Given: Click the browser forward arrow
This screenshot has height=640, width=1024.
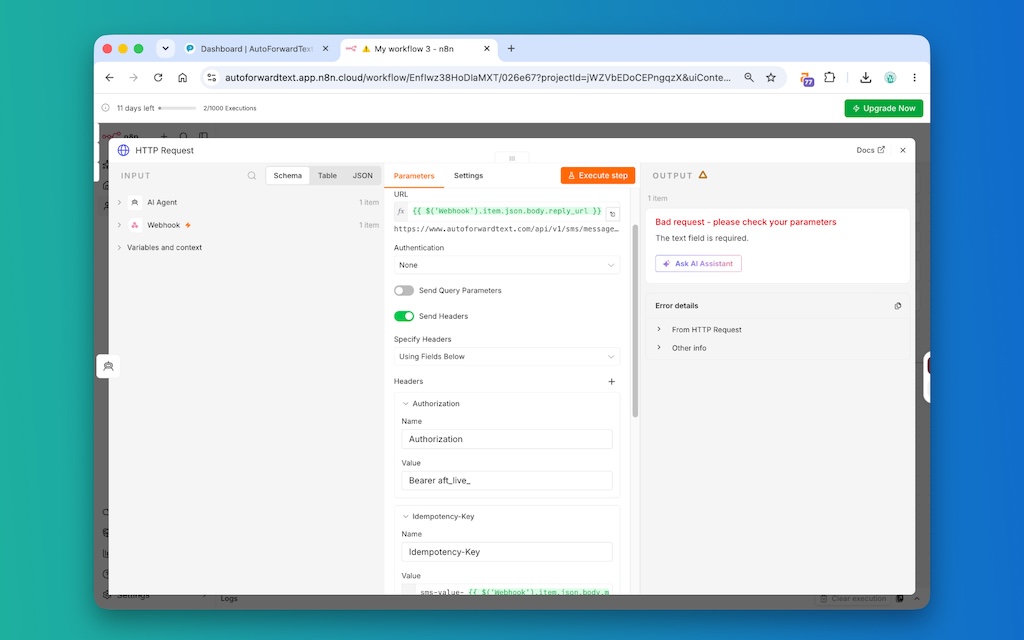Looking at the screenshot, I should click(133, 78).
